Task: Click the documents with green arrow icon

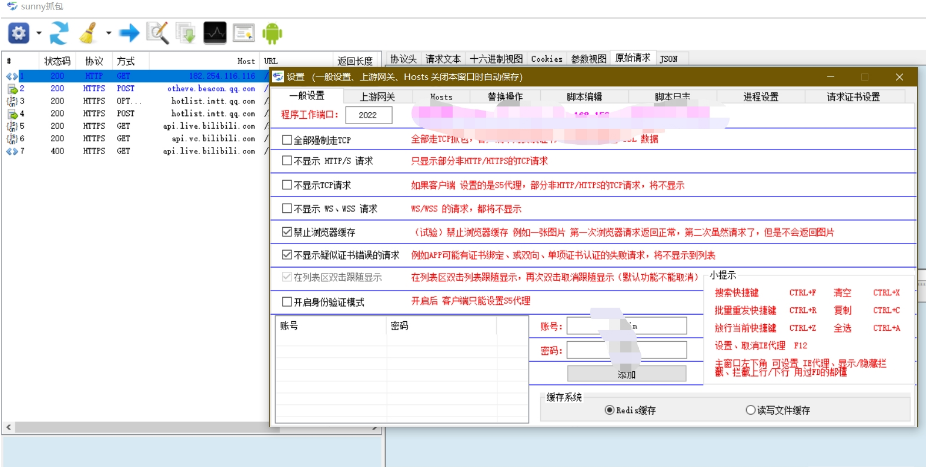Action: (186, 33)
